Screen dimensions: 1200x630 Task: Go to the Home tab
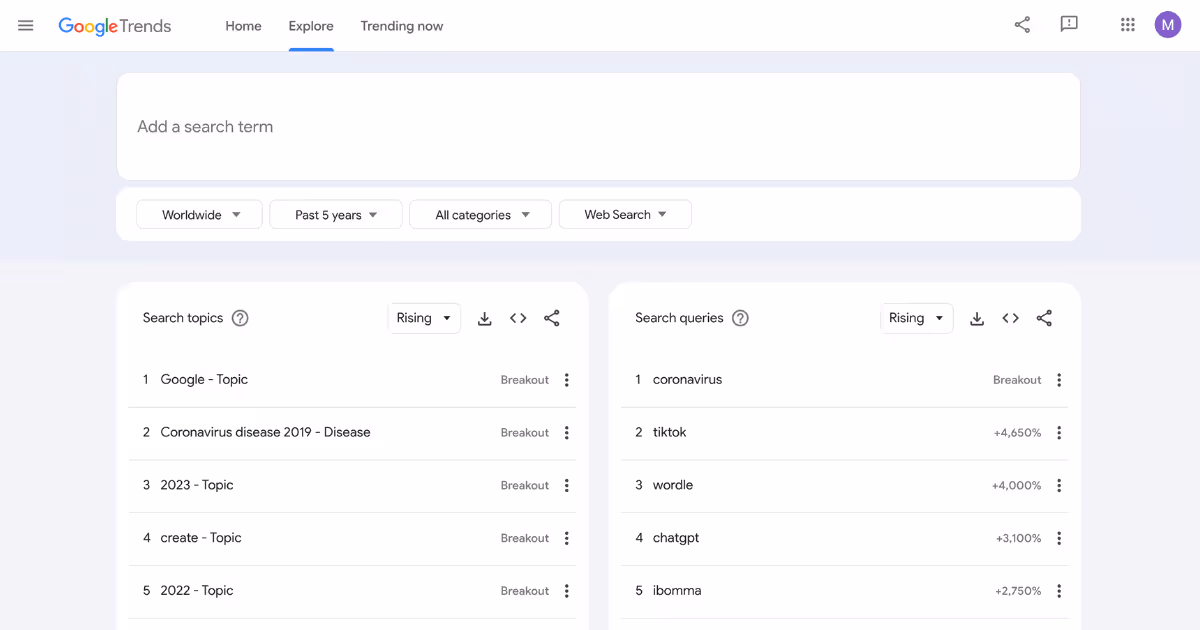point(243,26)
